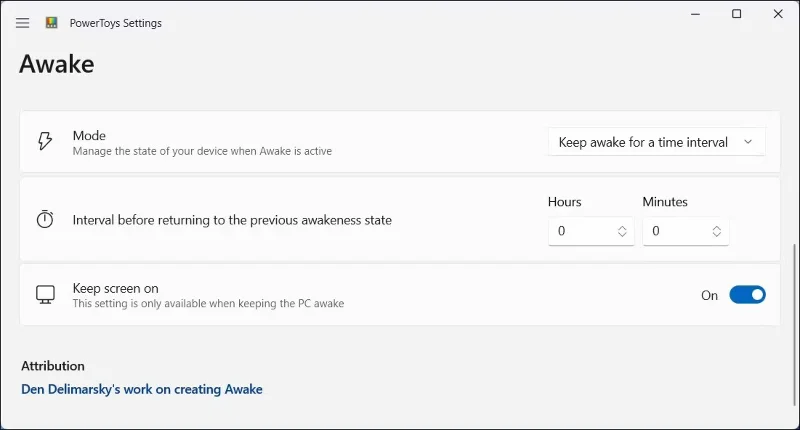This screenshot has height=430, width=800.
Task: Click the stopwatch icon beside Interval setting
Action: (45, 220)
